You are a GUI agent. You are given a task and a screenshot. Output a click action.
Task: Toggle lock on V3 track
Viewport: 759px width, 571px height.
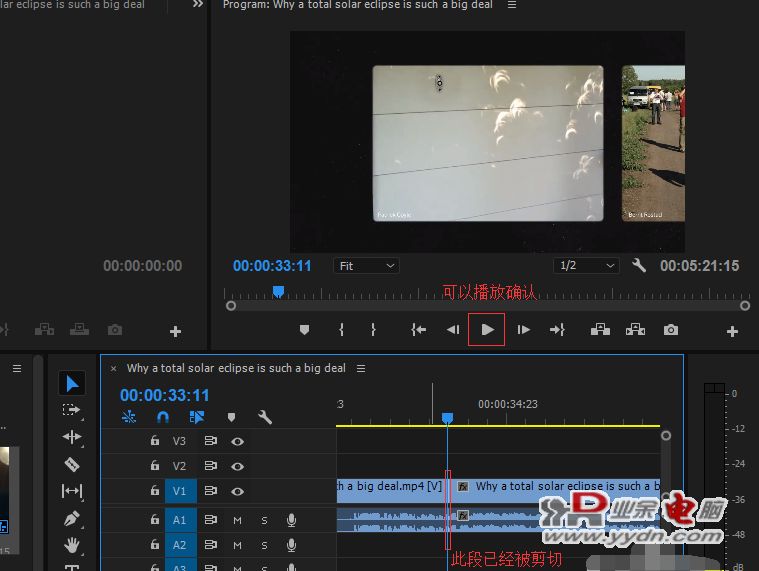pos(154,440)
